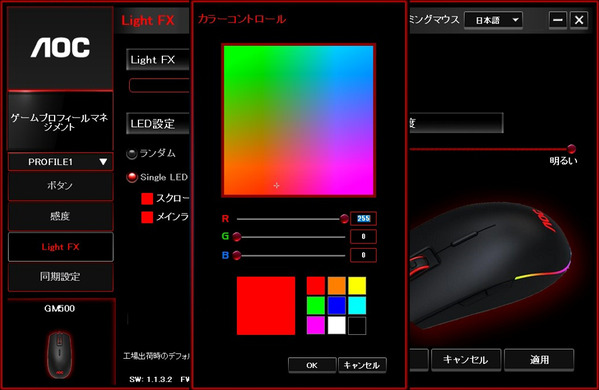The image size is (599, 390).
Task: Select the ランダム radio button
Action: 131,154
